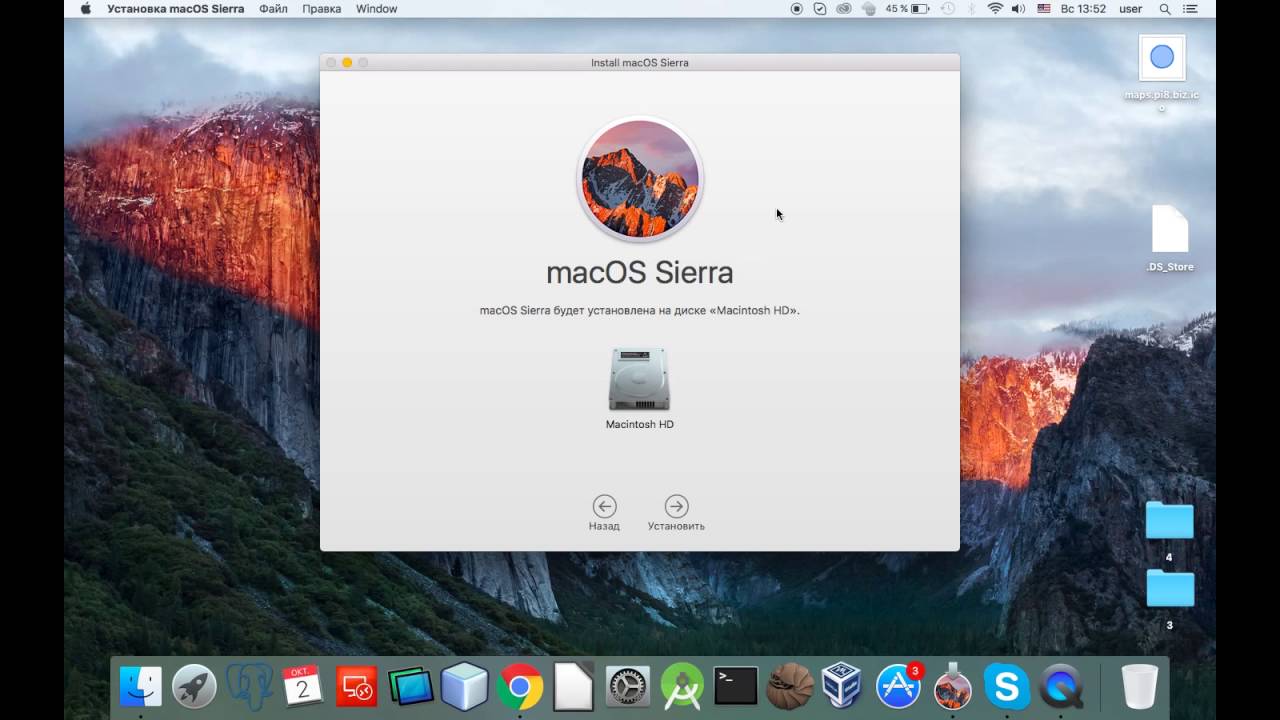This screenshot has width=1280, height=720.
Task: Open the blue cube Dock app
Action: [465, 687]
